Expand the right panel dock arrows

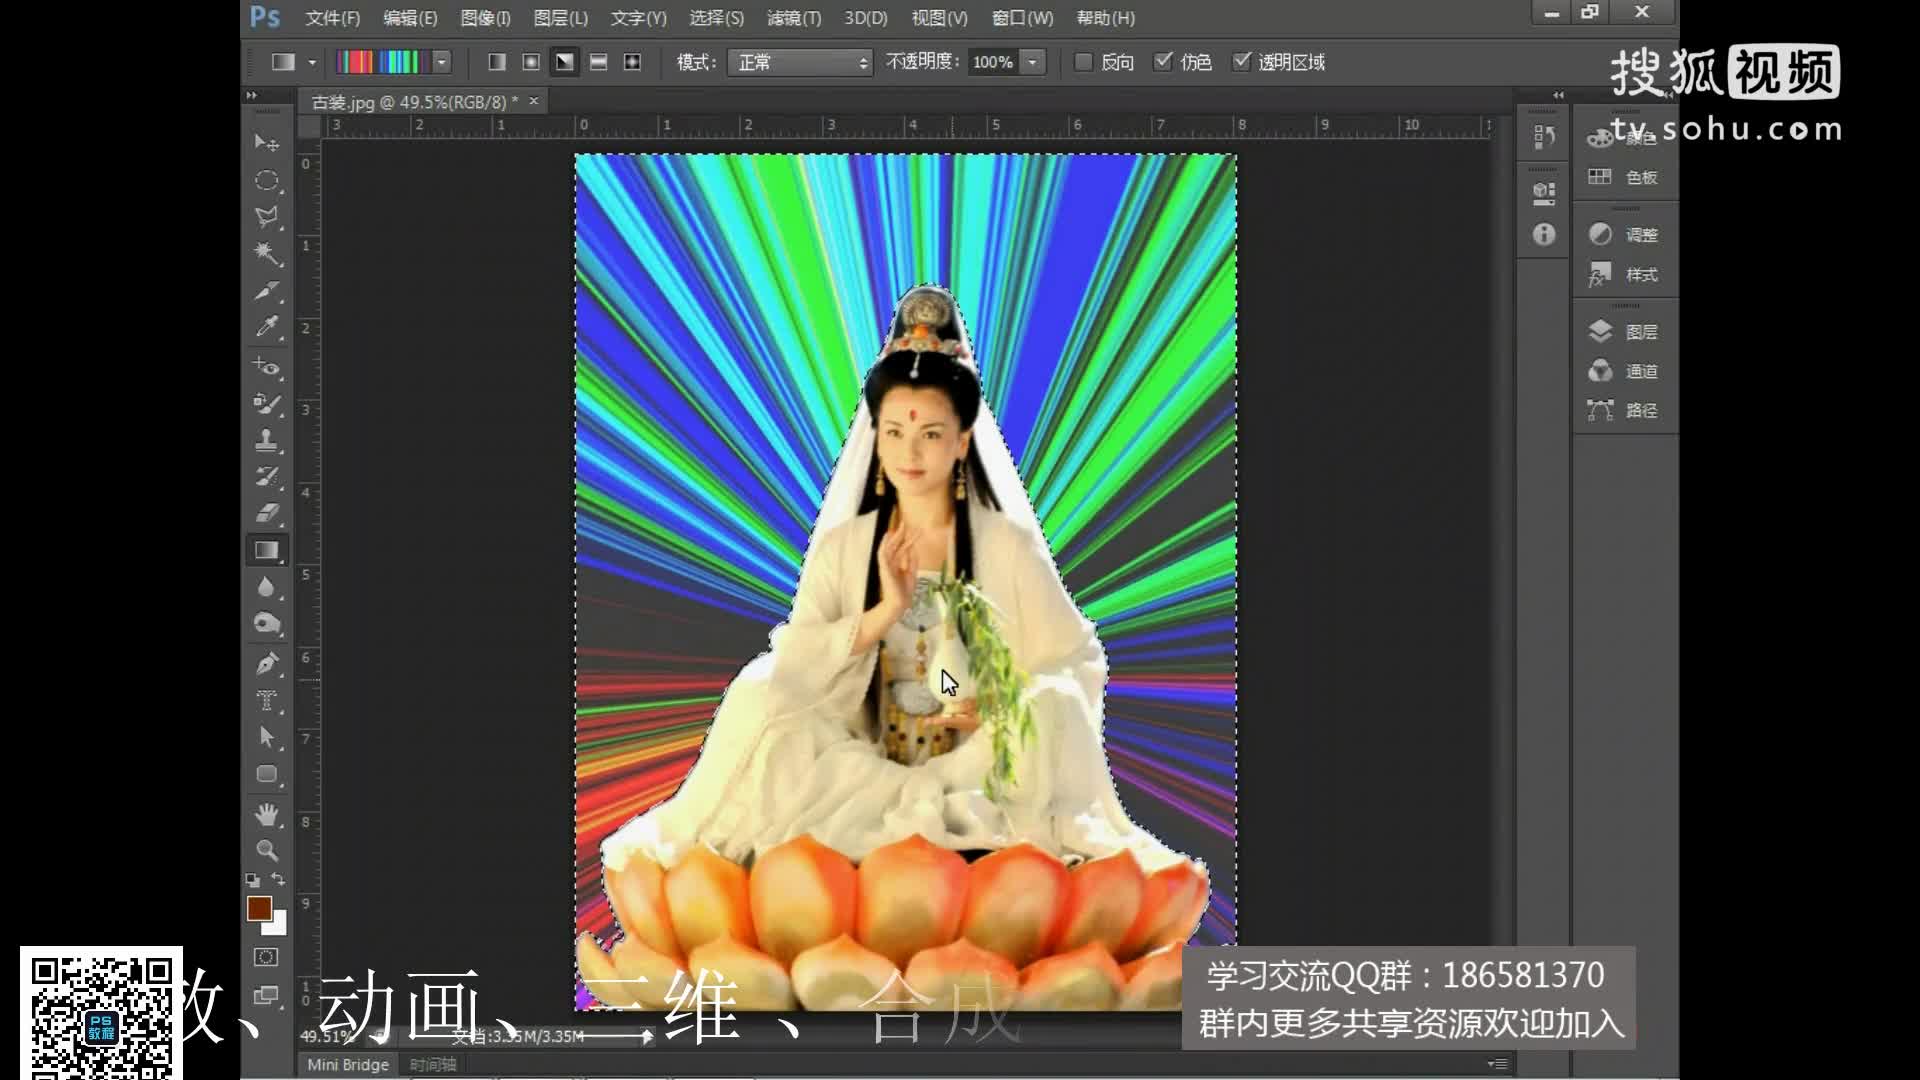(x=1558, y=96)
